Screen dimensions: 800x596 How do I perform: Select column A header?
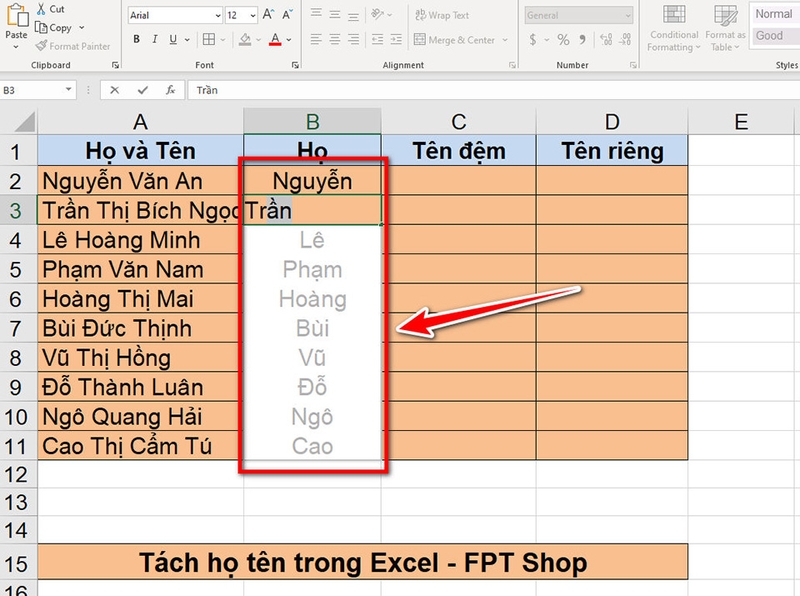[x=140, y=122]
